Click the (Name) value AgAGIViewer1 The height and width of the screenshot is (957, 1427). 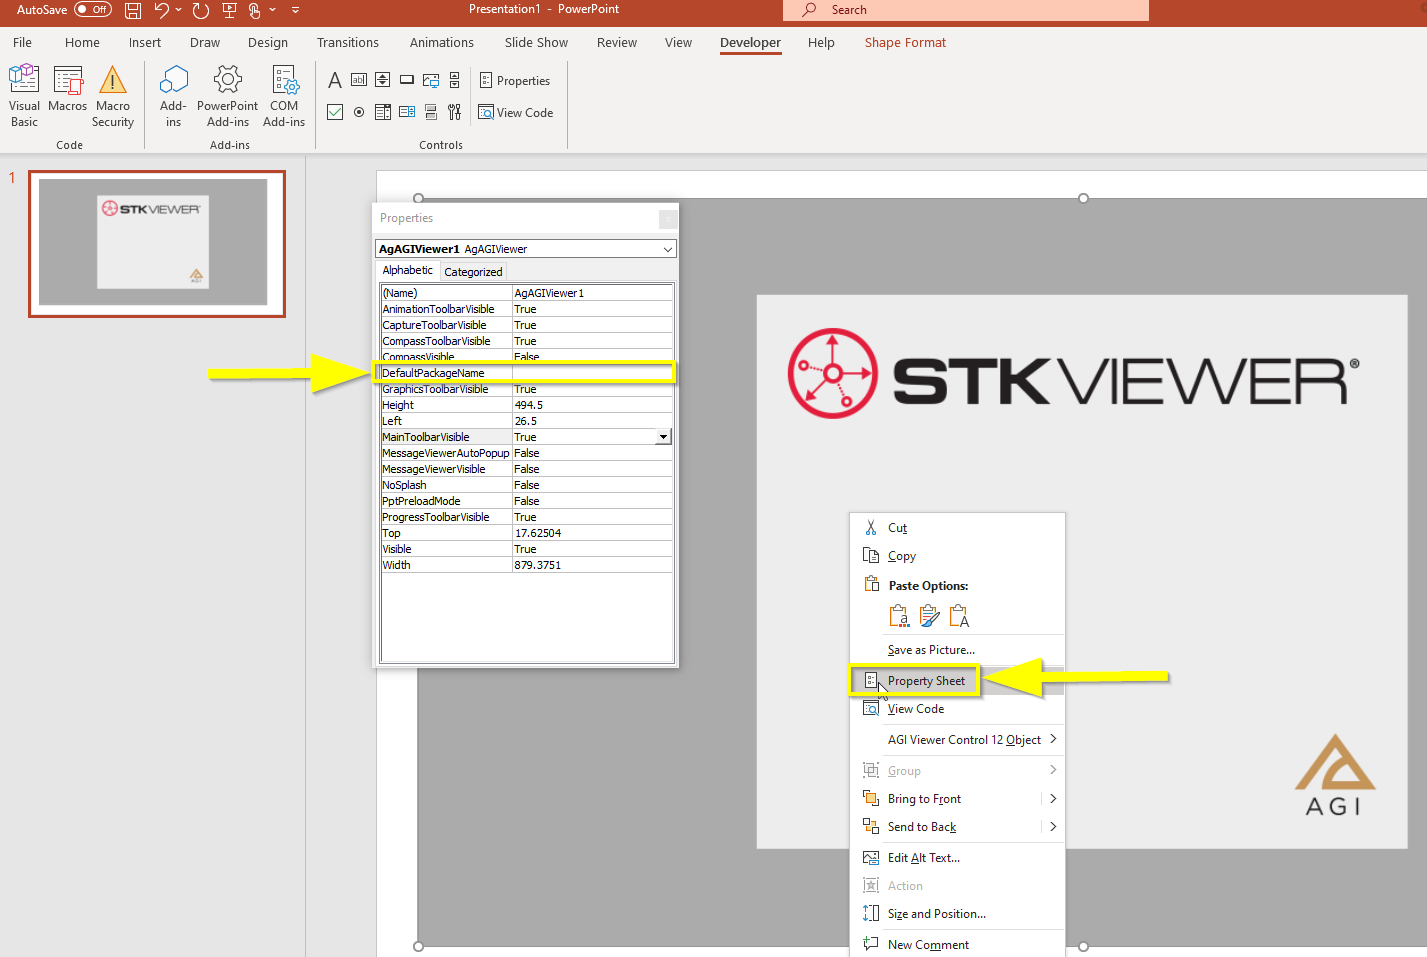click(592, 293)
